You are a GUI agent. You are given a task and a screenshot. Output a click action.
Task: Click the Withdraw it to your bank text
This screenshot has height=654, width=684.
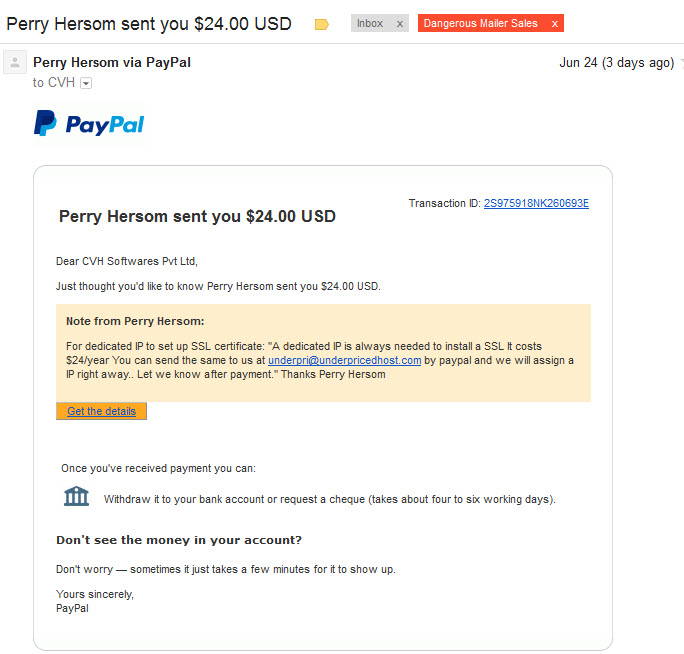pos(329,499)
